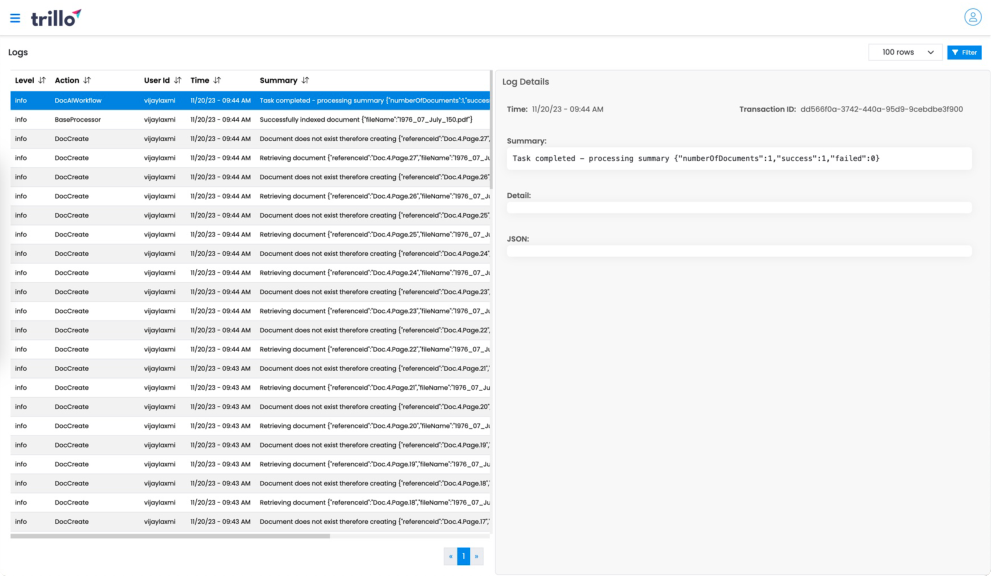Click the trillo logo
Image resolution: width=992 pixels, height=576 pixels.
56,18
